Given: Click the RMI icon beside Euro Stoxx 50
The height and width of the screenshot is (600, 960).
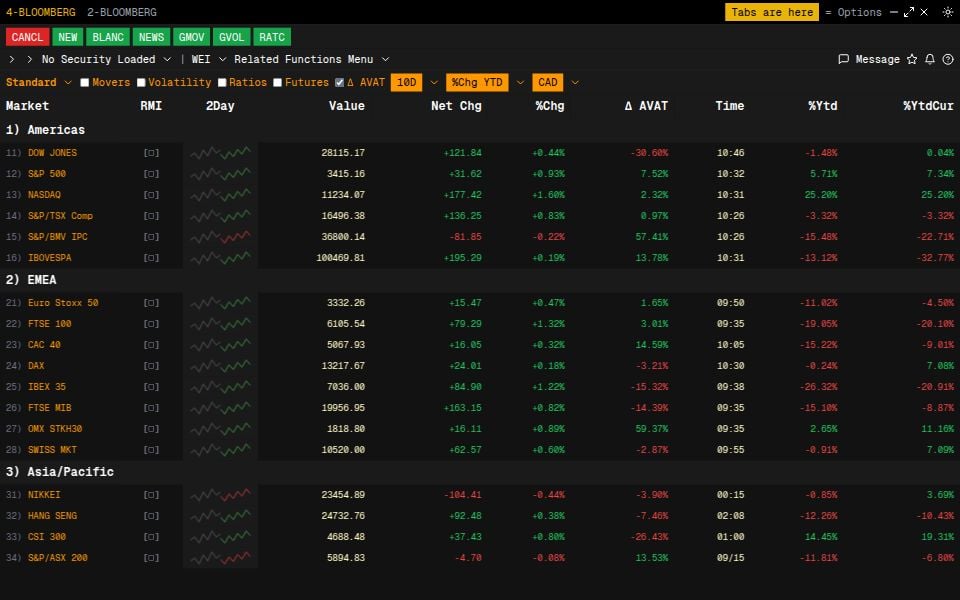Looking at the screenshot, I should (151, 302).
